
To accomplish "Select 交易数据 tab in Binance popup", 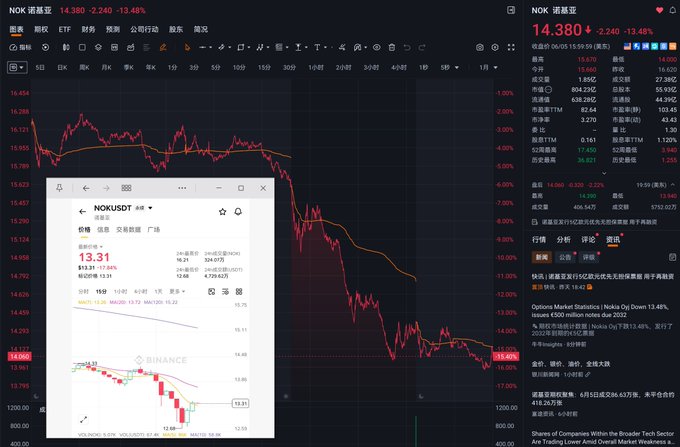I will [x=128, y=229].
